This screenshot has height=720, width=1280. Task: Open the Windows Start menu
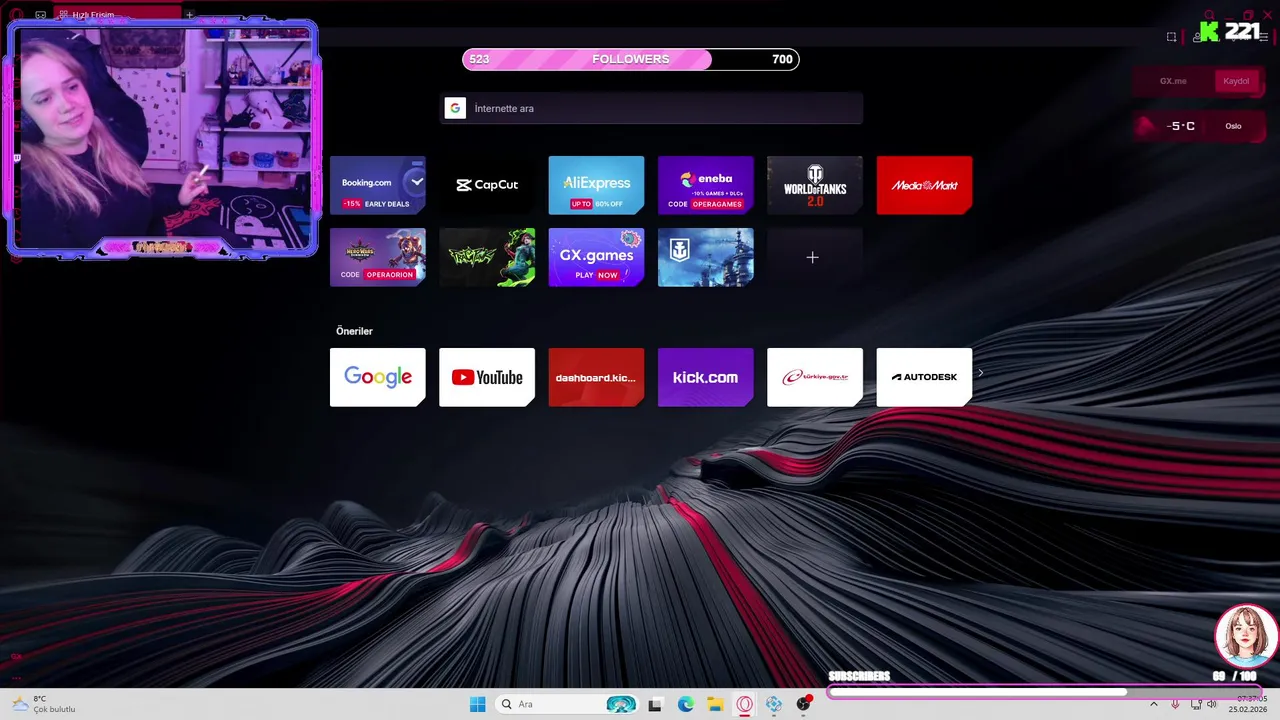478,704
